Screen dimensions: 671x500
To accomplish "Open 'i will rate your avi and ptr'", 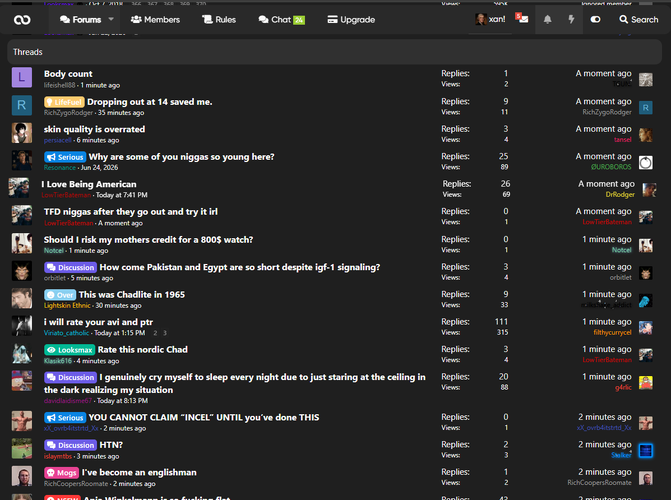I will [x=98, y=322].
